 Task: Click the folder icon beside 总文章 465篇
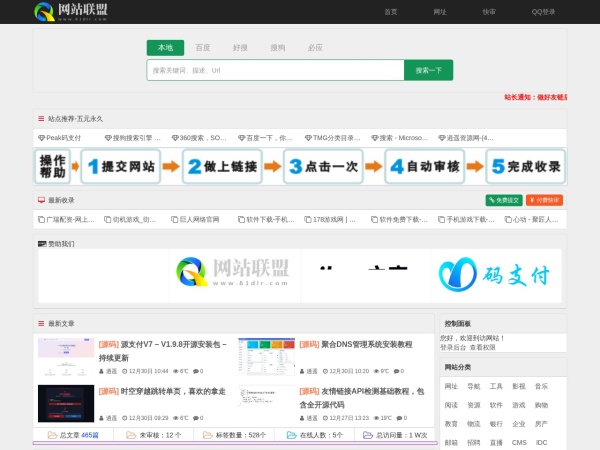(x=52, y=435)
